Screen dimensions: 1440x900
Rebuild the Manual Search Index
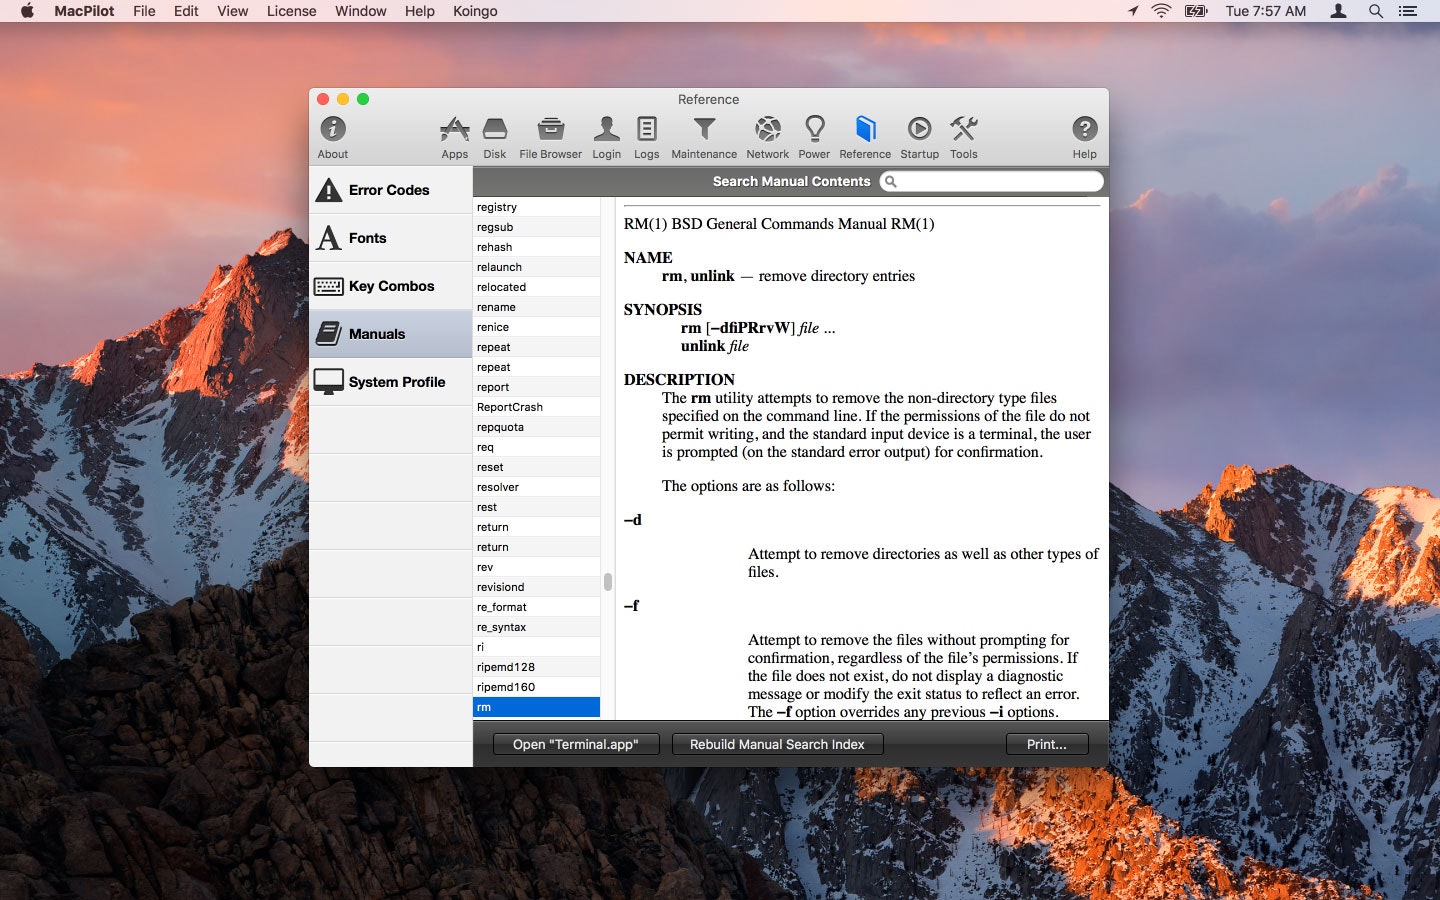point(777,744)
